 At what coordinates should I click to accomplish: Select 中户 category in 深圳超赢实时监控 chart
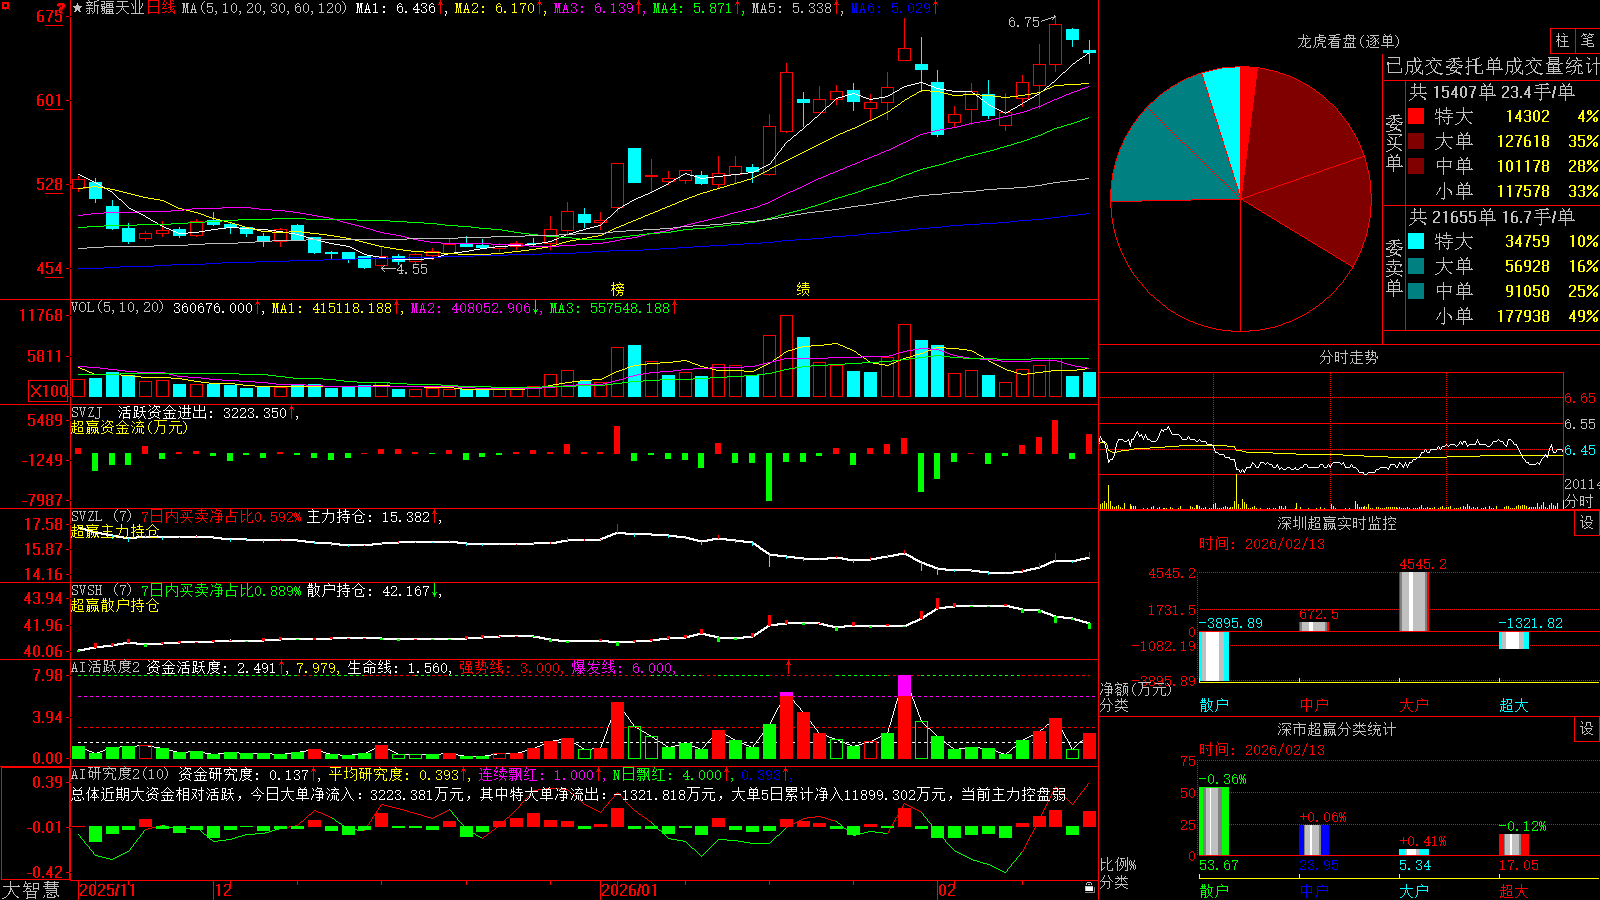coord(1314,705)
